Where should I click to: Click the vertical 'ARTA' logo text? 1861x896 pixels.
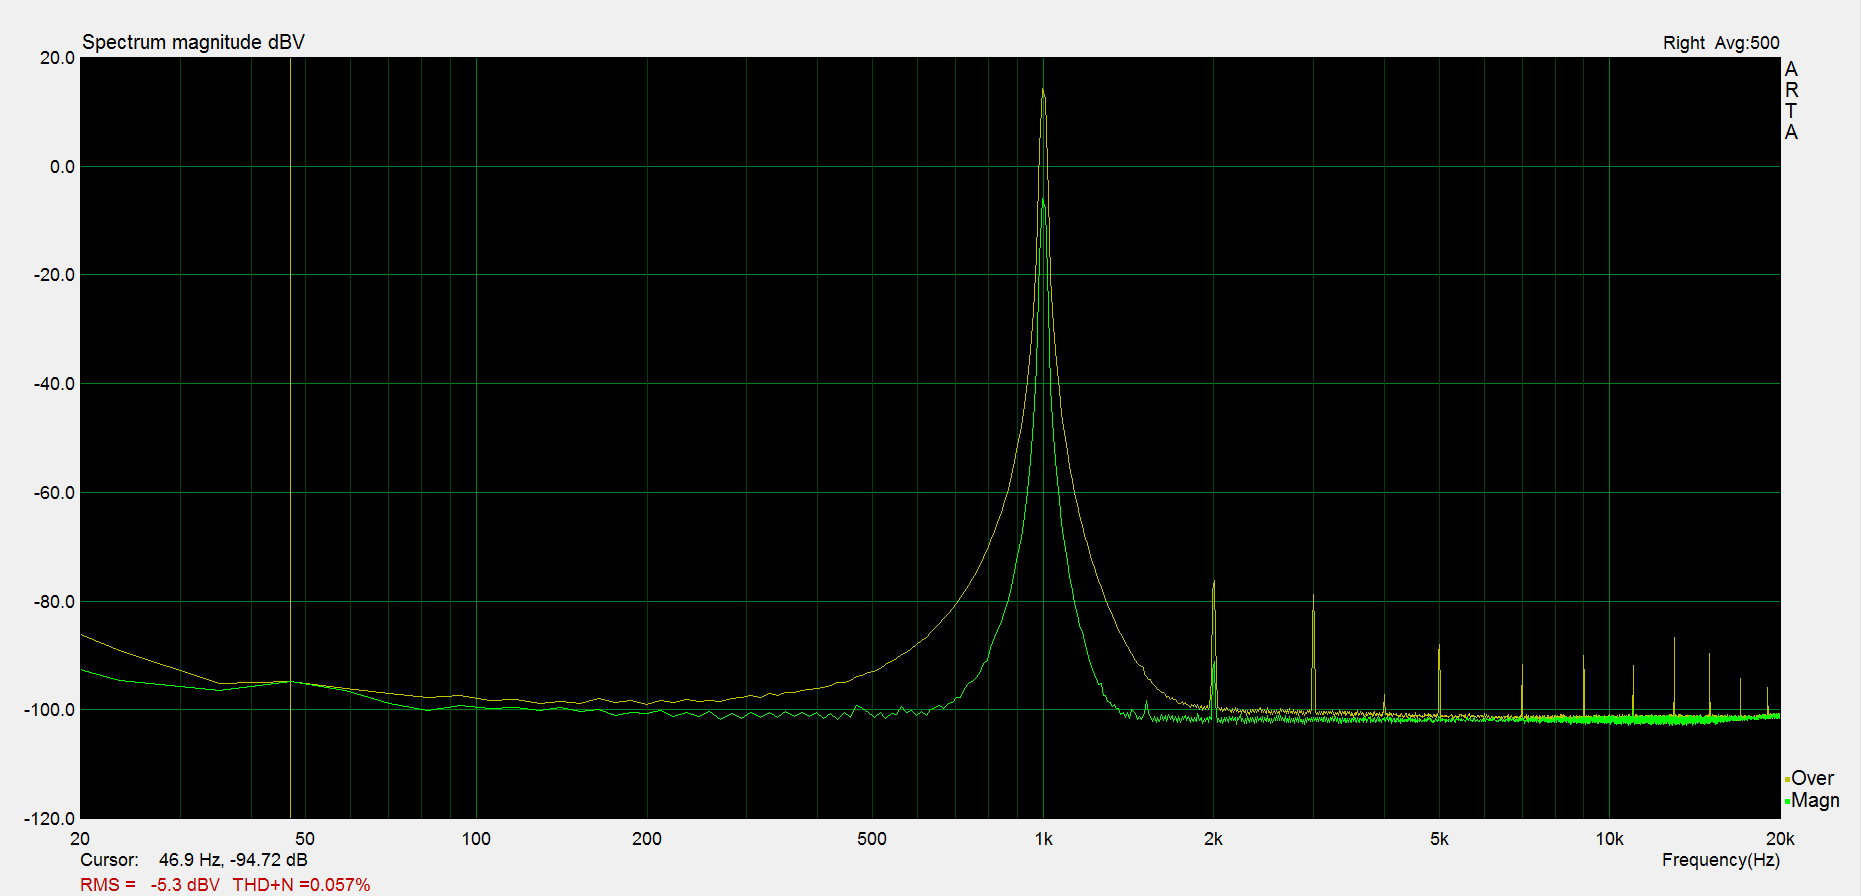1791,100
